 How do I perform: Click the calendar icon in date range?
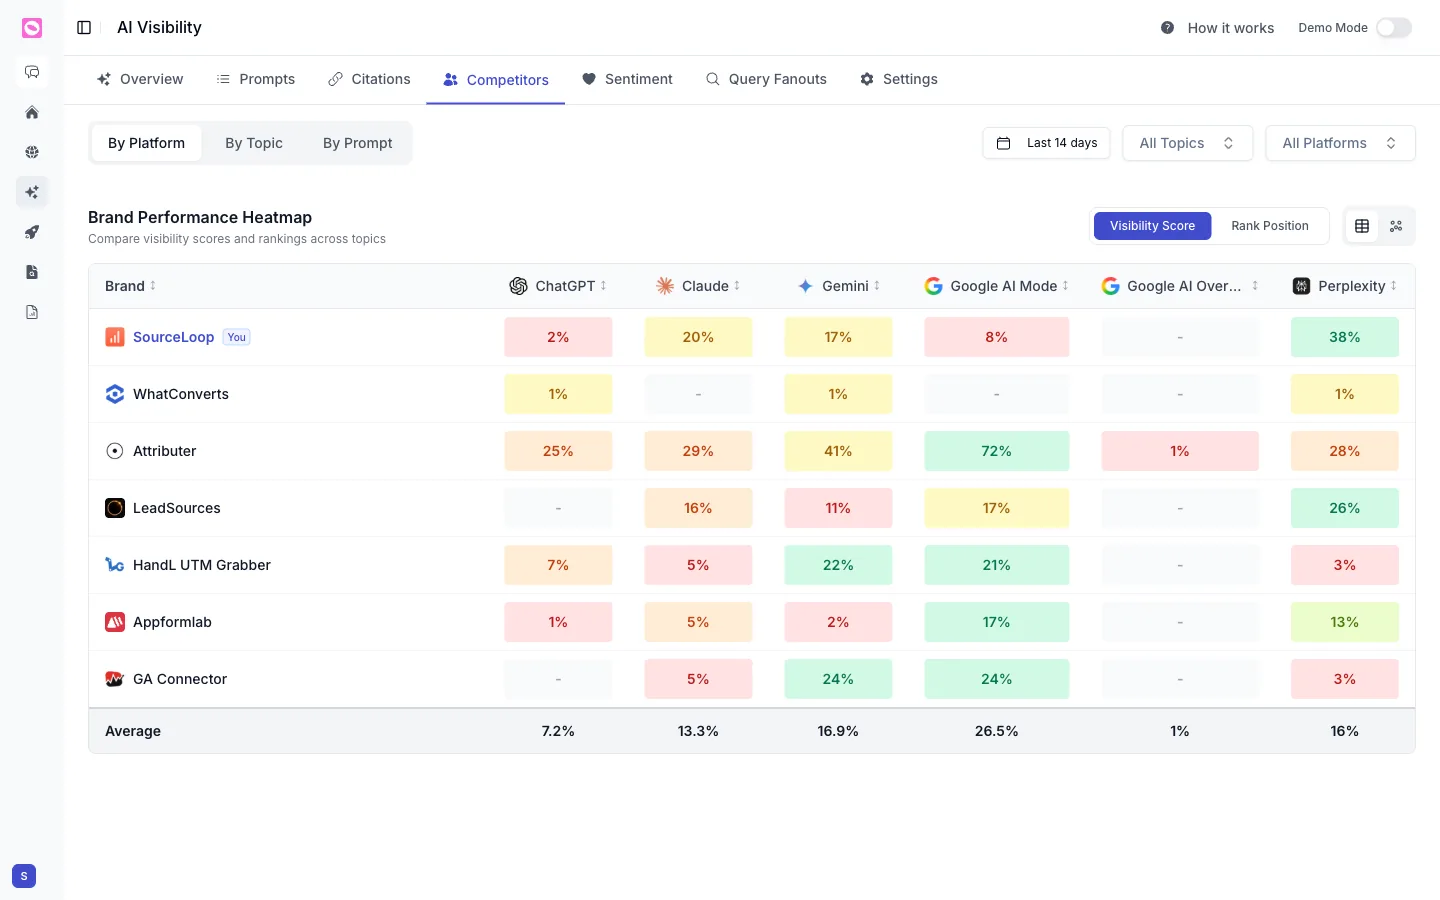click(1004, 143)
